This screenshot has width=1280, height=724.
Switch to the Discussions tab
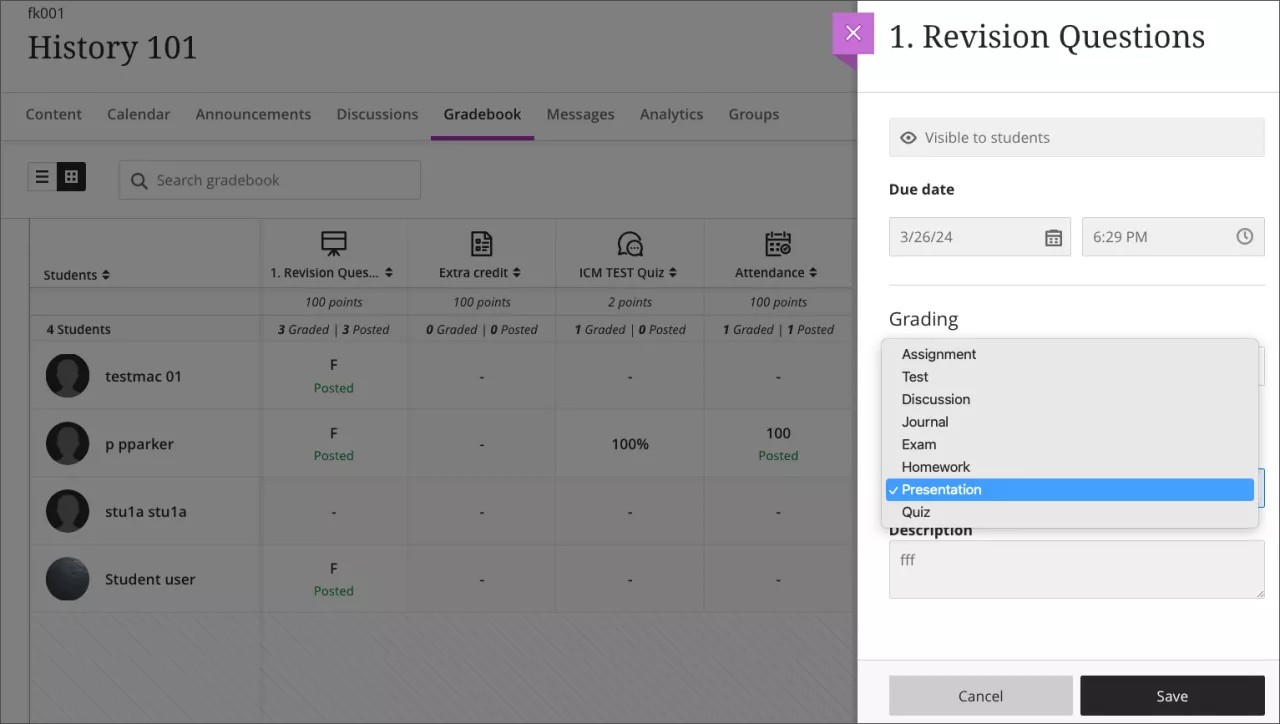point(377,114)
